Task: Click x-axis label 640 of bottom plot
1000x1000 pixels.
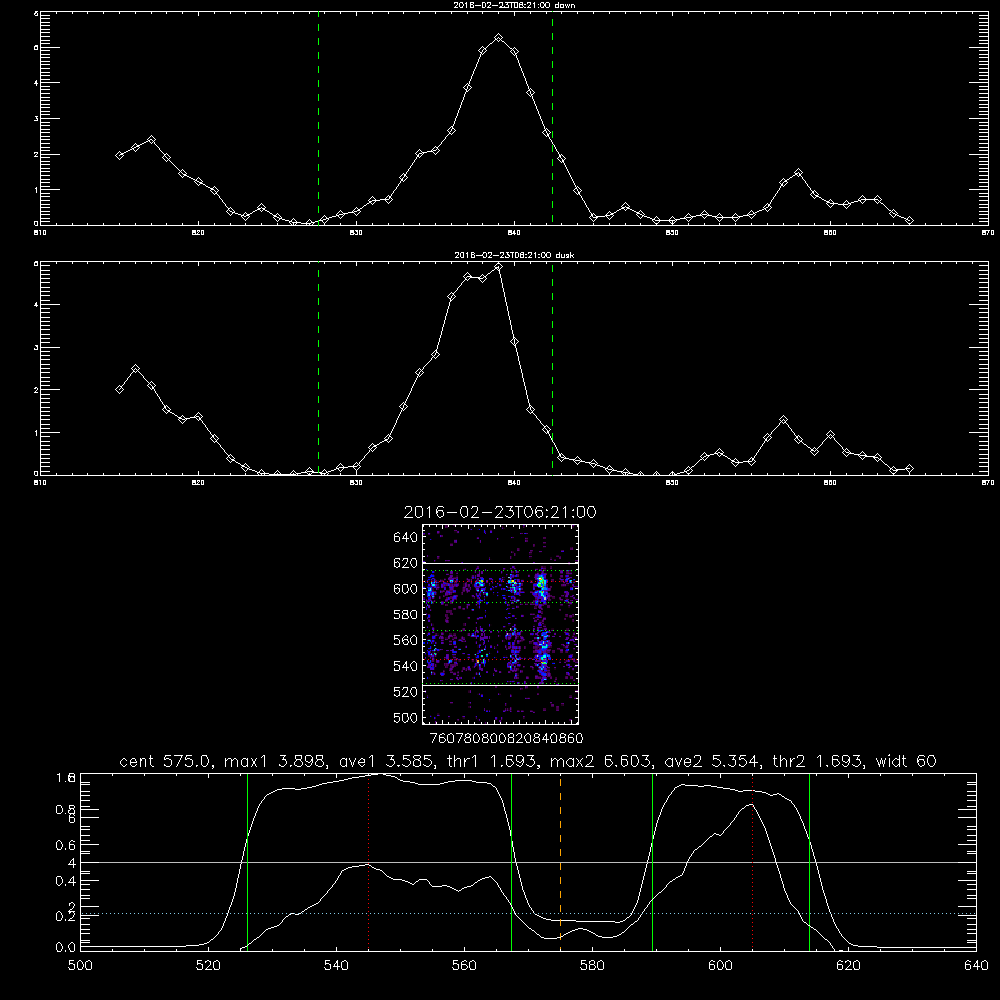Action: 976,966
